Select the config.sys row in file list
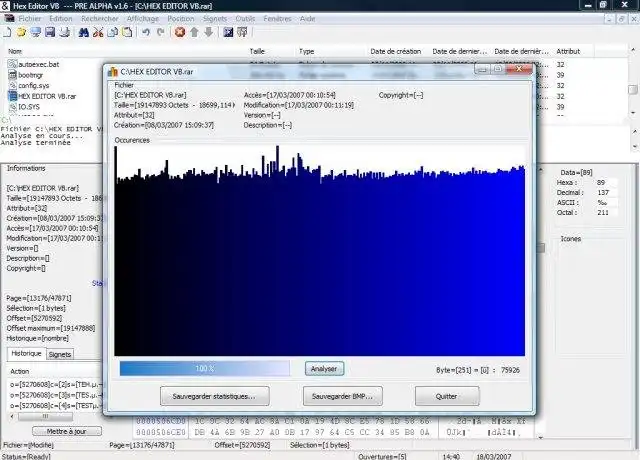The width and height of the screenshot is (640, 460). [x=33, y=86]
